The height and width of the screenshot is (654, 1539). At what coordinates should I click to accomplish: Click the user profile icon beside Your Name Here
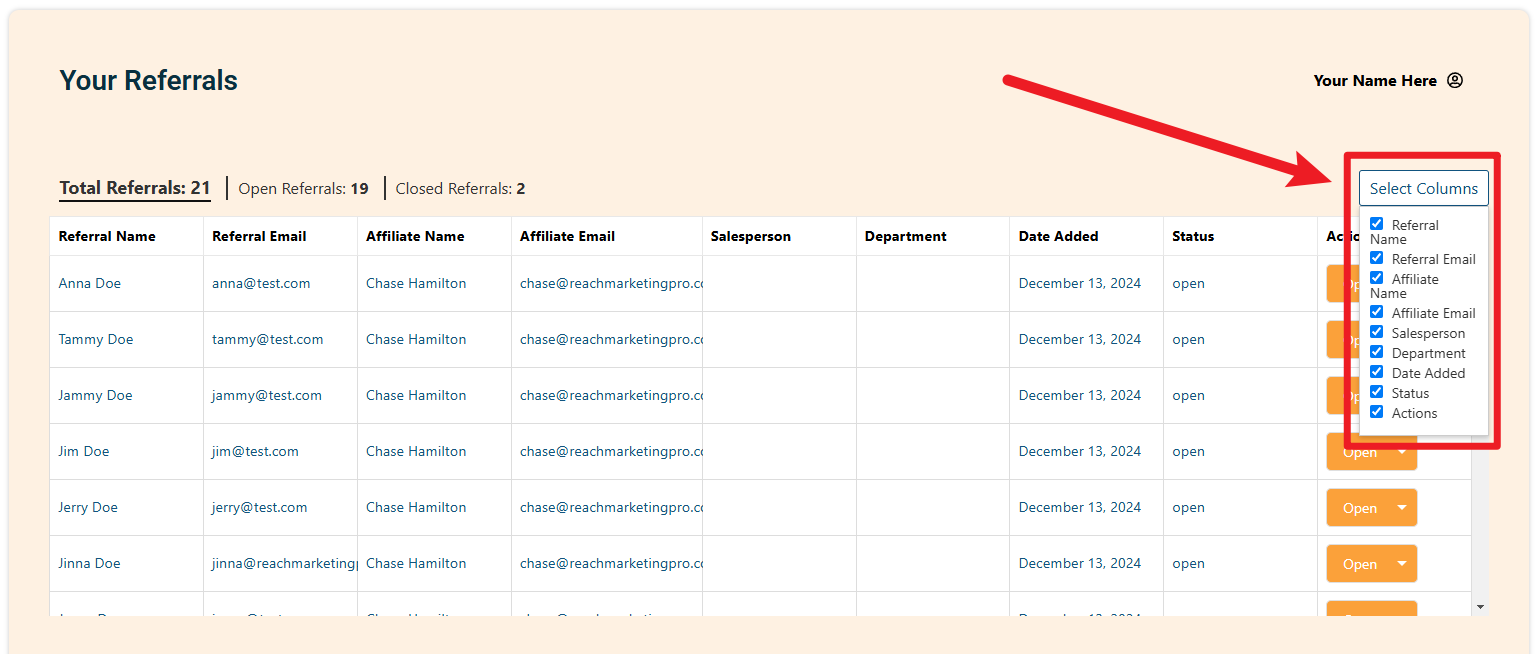[1455, 81]
